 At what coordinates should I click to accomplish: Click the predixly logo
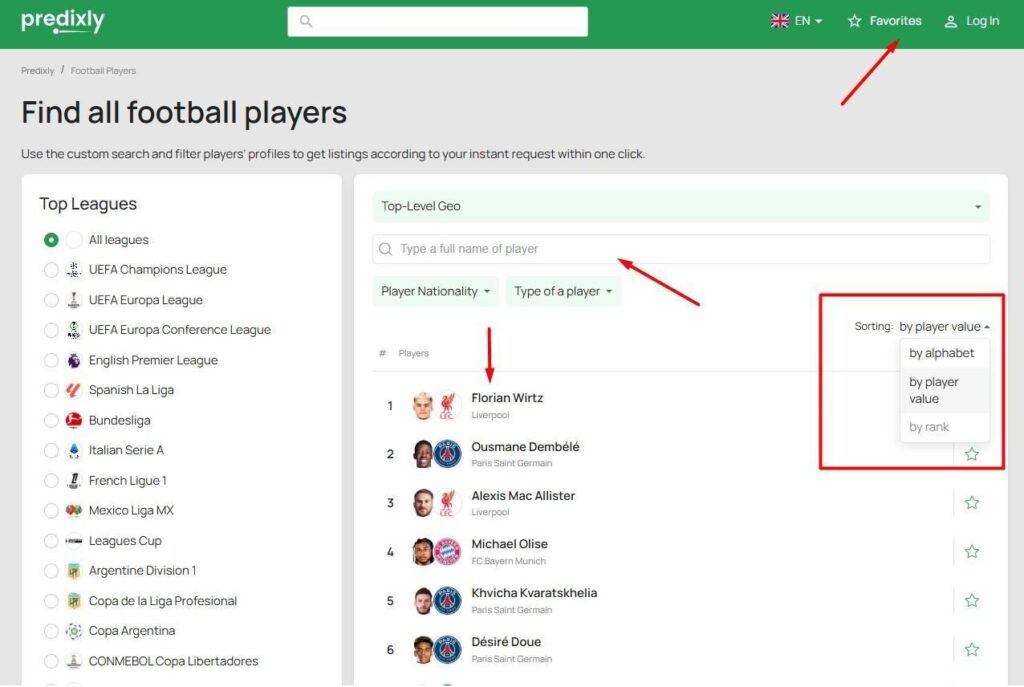[63, 21]
